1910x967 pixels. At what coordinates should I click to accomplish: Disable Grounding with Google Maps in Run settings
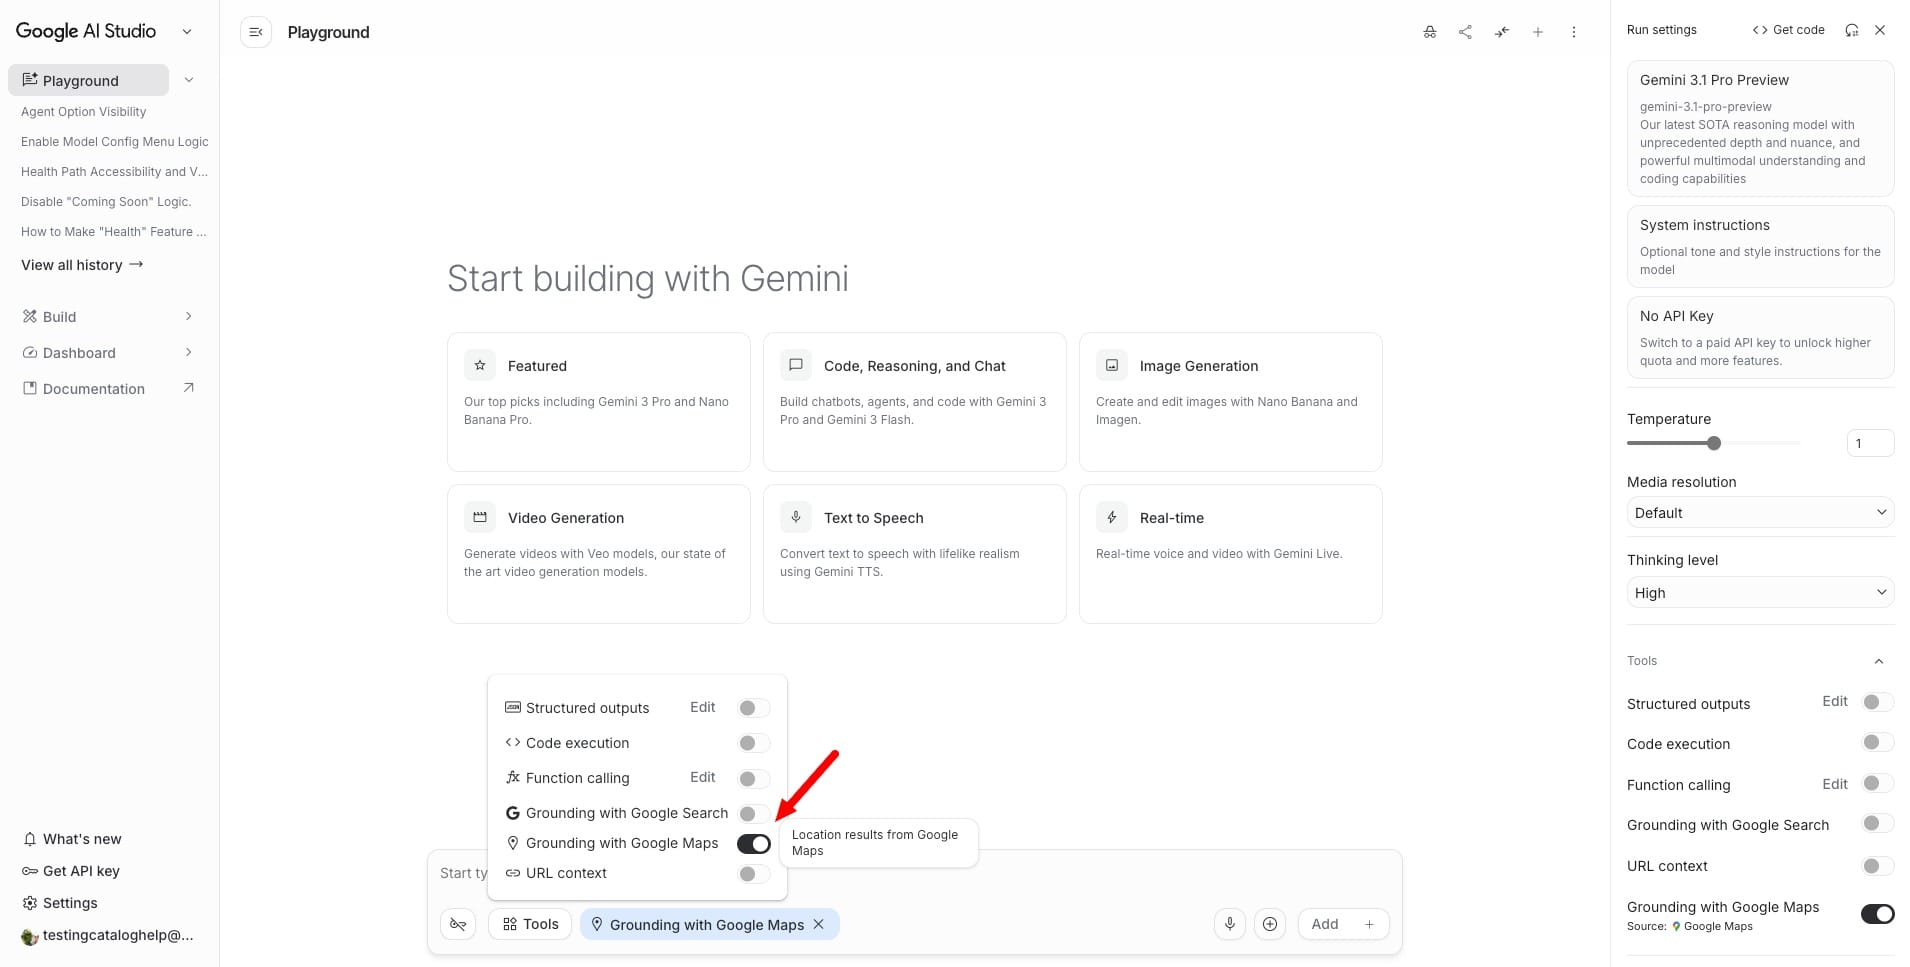point(1877,914)
